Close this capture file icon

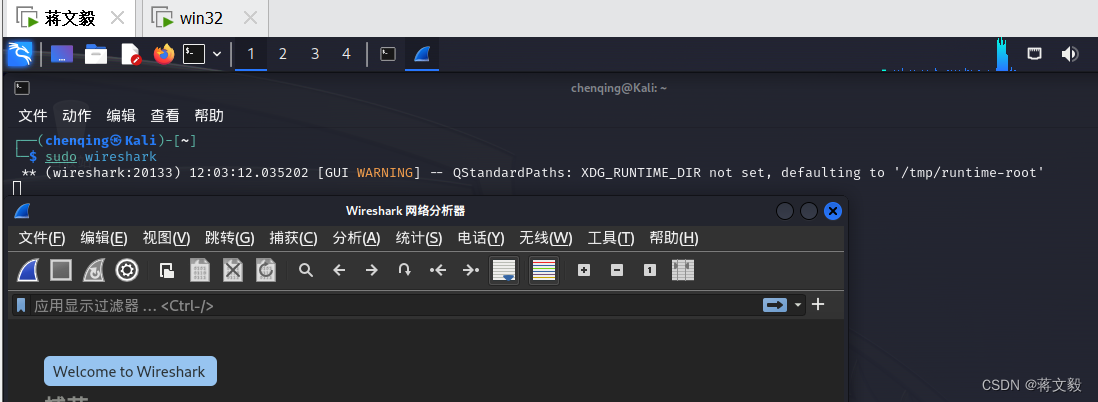(x=233, y=270)
